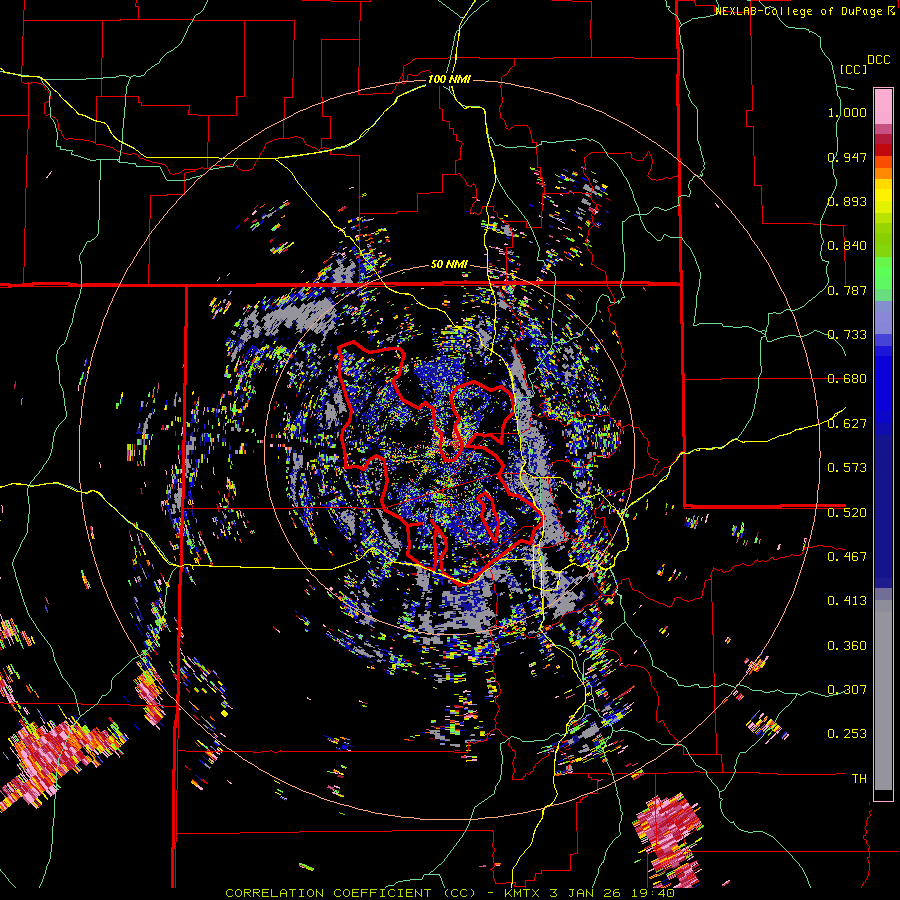Screen dimensions: 900x900
Task: Select the 0.307 scale value
Action: coord(847,690)
